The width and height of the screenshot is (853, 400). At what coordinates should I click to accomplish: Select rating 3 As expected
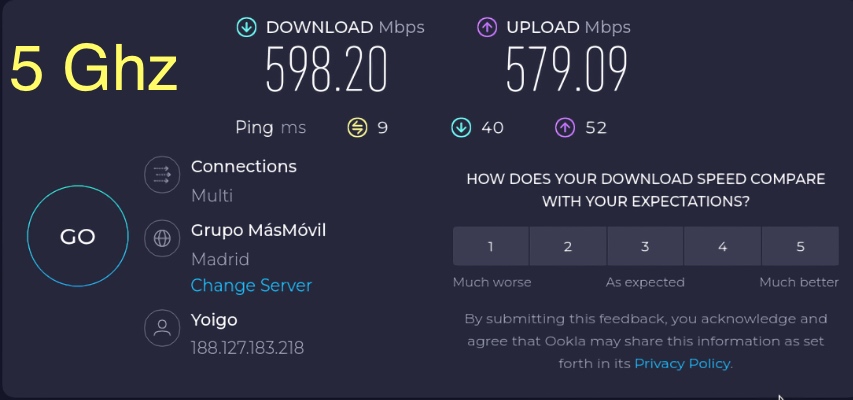(645, 247)
